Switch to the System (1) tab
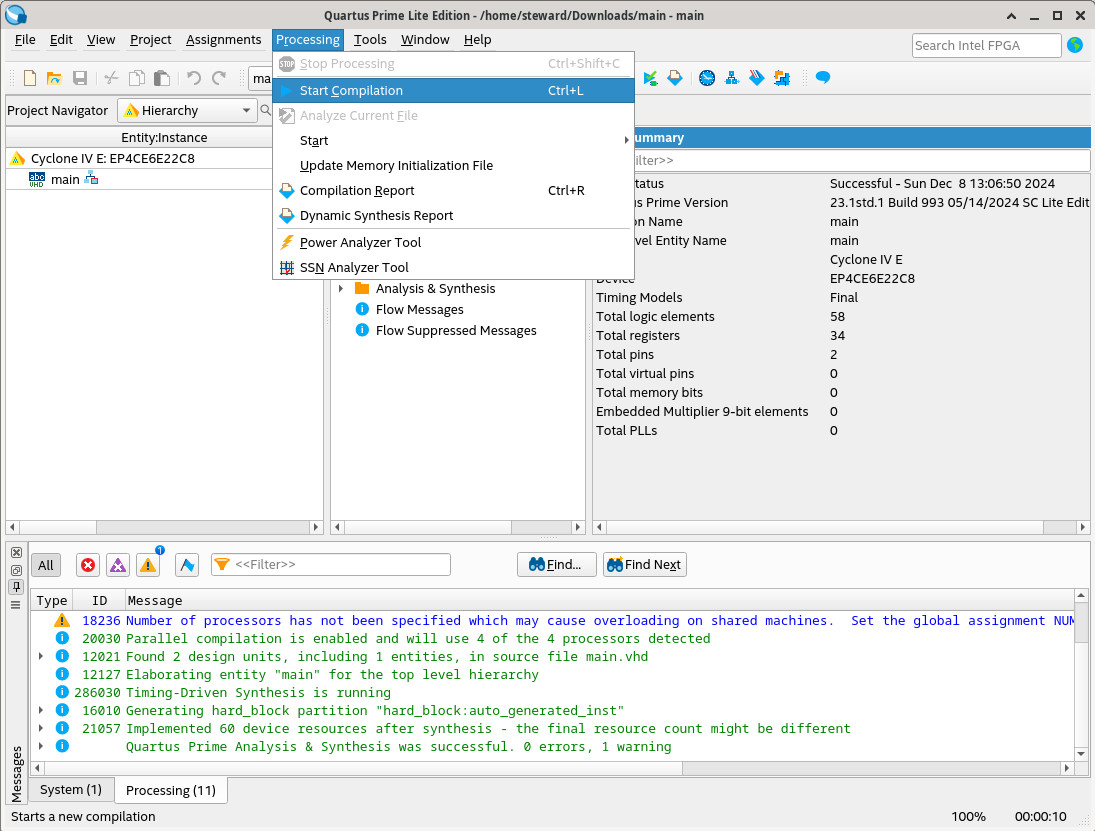Viewport: 1095px width, 831px height. [71, 790]
